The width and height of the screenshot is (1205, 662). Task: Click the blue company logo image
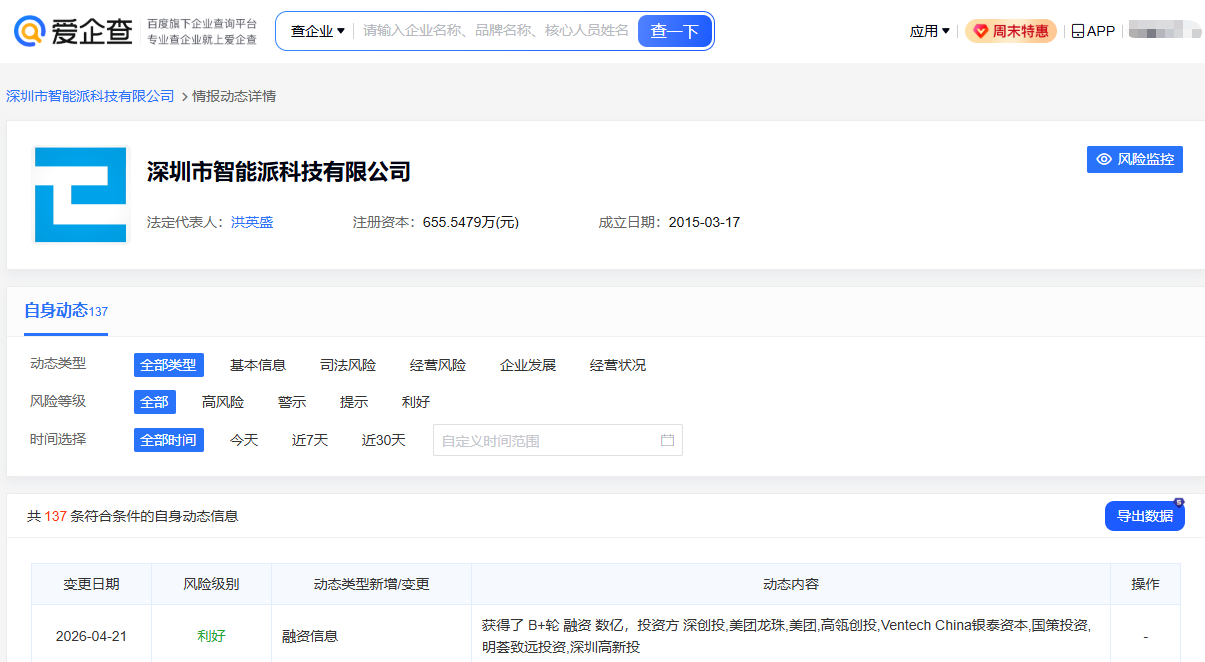coord(80,193)
